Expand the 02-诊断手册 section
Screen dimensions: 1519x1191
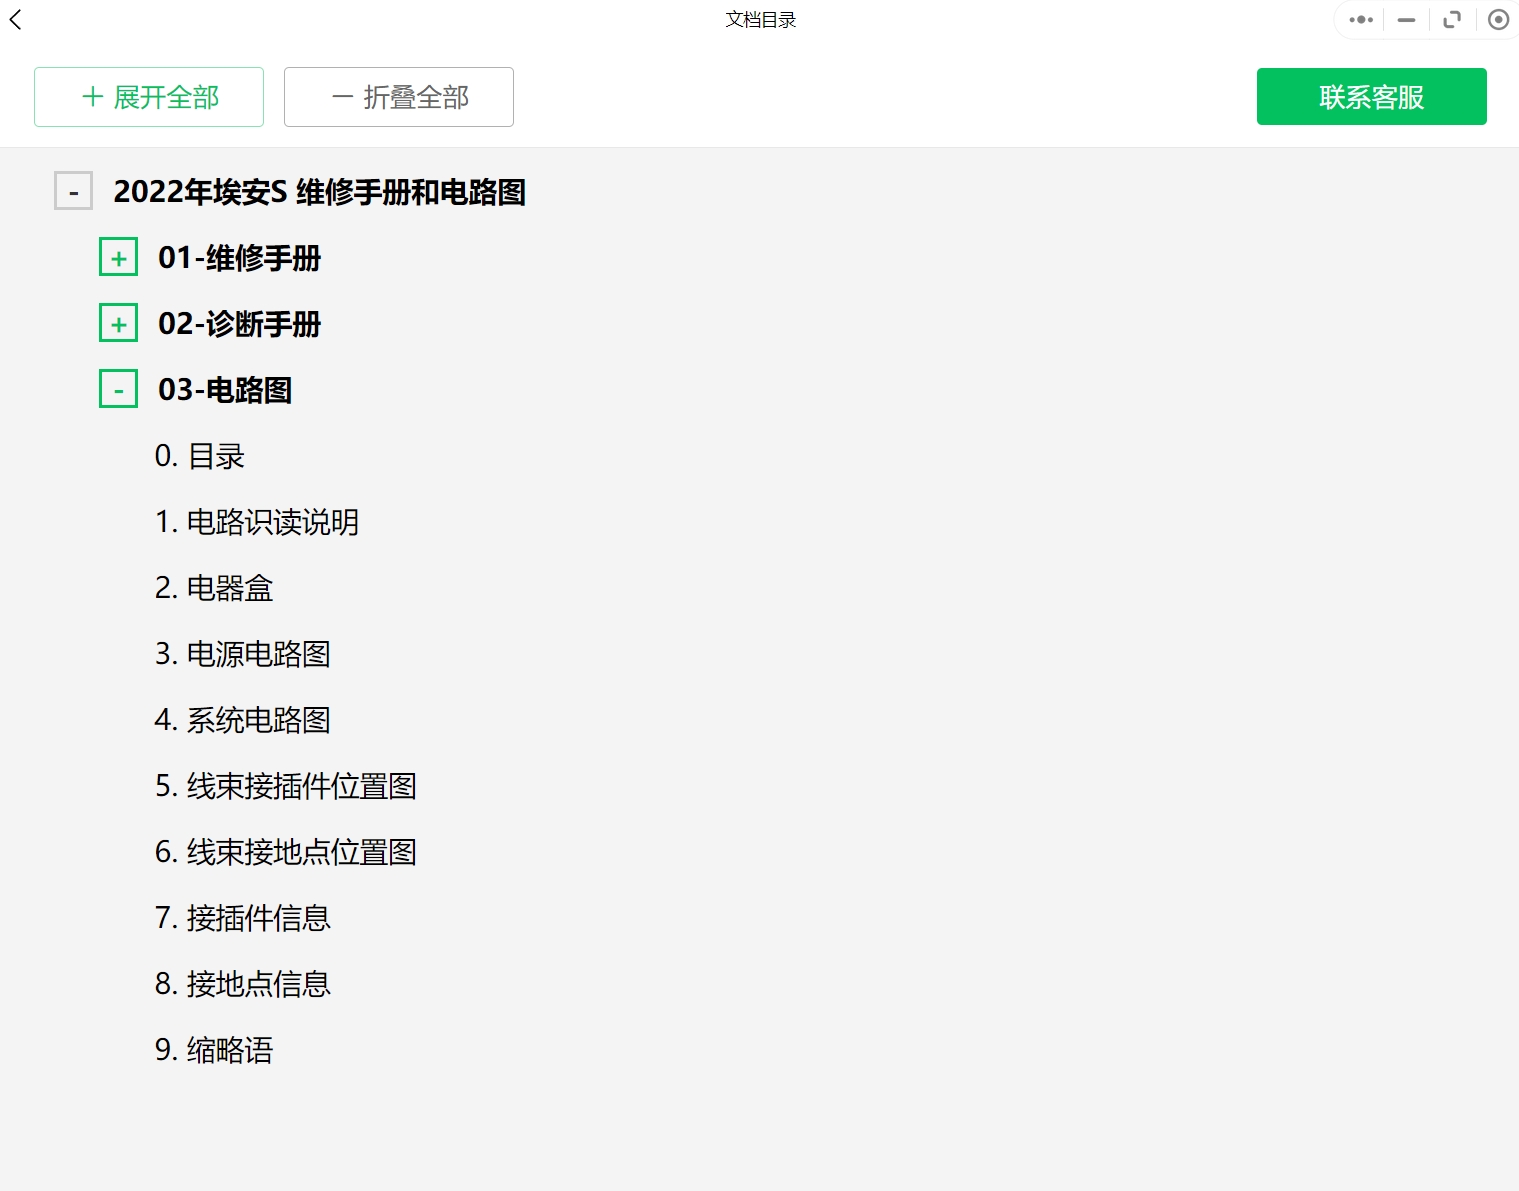[118, 322]
